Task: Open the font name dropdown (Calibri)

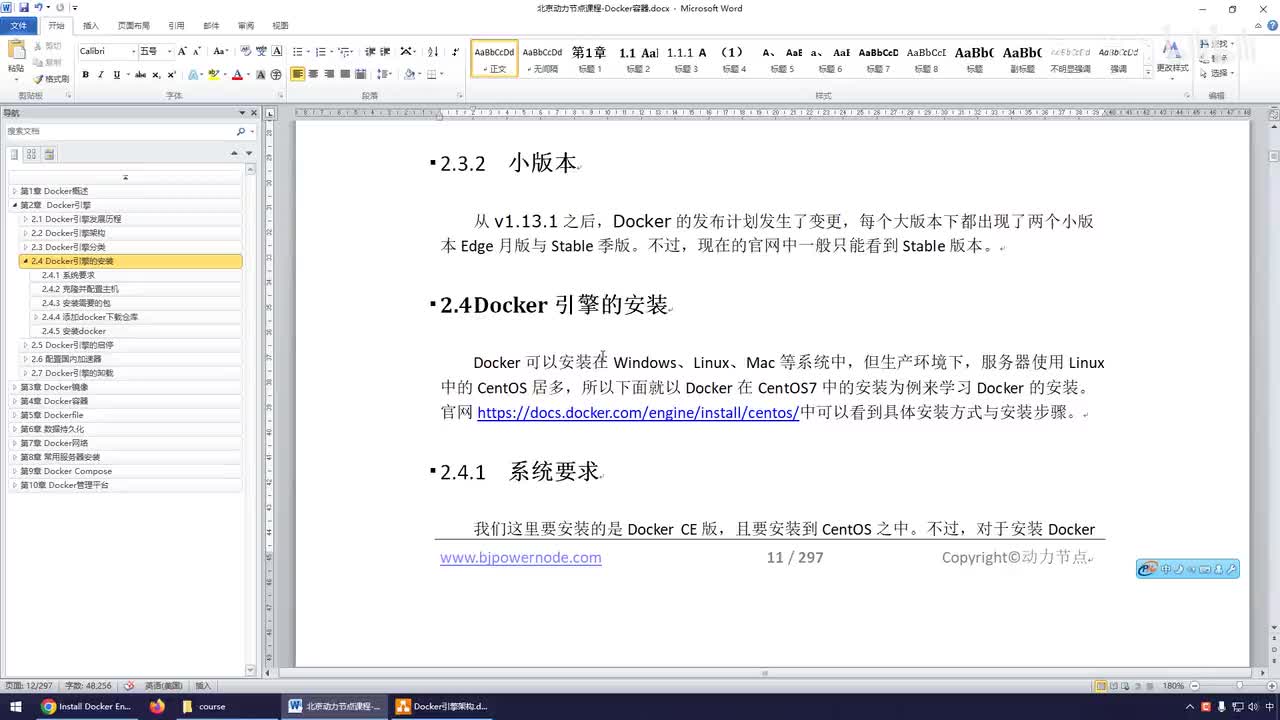Action: (133, 51)
